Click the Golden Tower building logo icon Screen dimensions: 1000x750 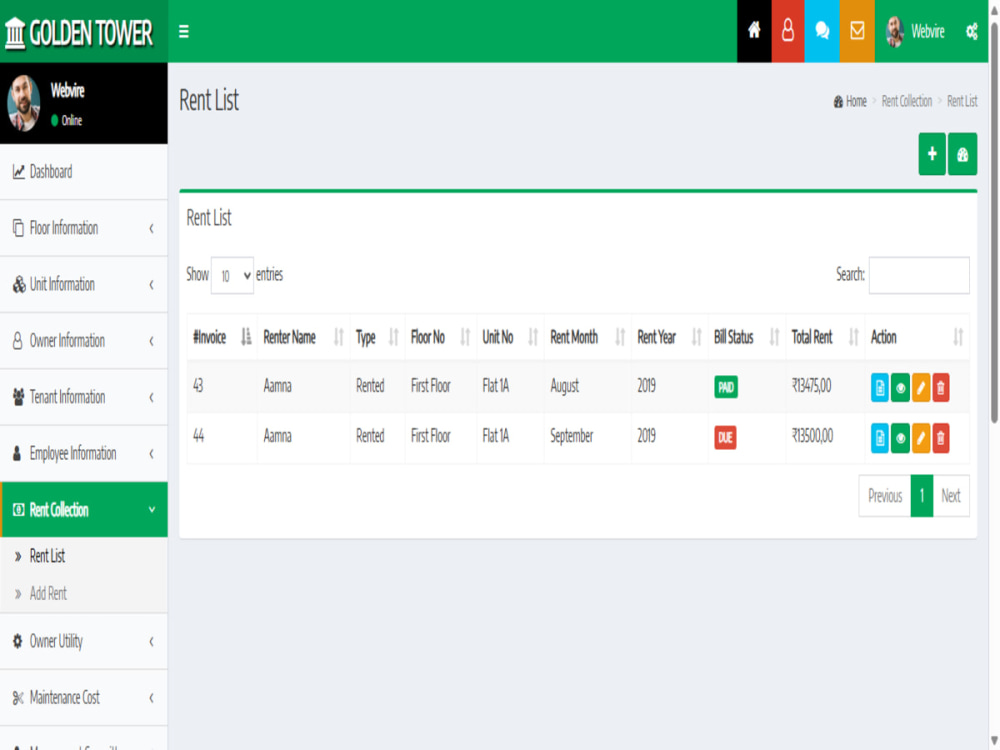coord(15,33)
